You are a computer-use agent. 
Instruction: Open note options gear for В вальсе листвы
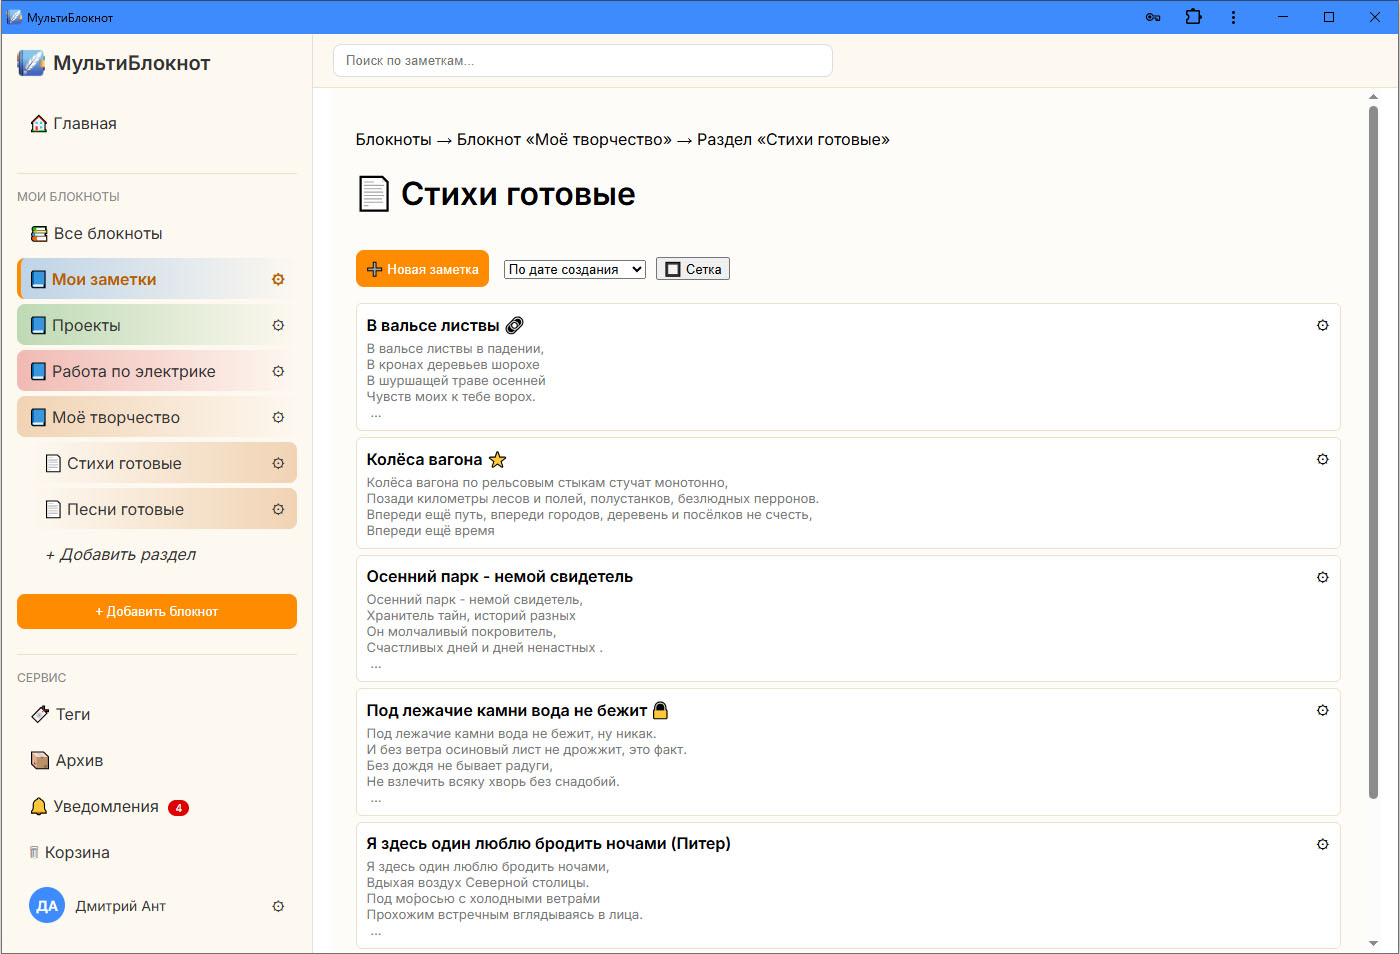point(1322,325)
